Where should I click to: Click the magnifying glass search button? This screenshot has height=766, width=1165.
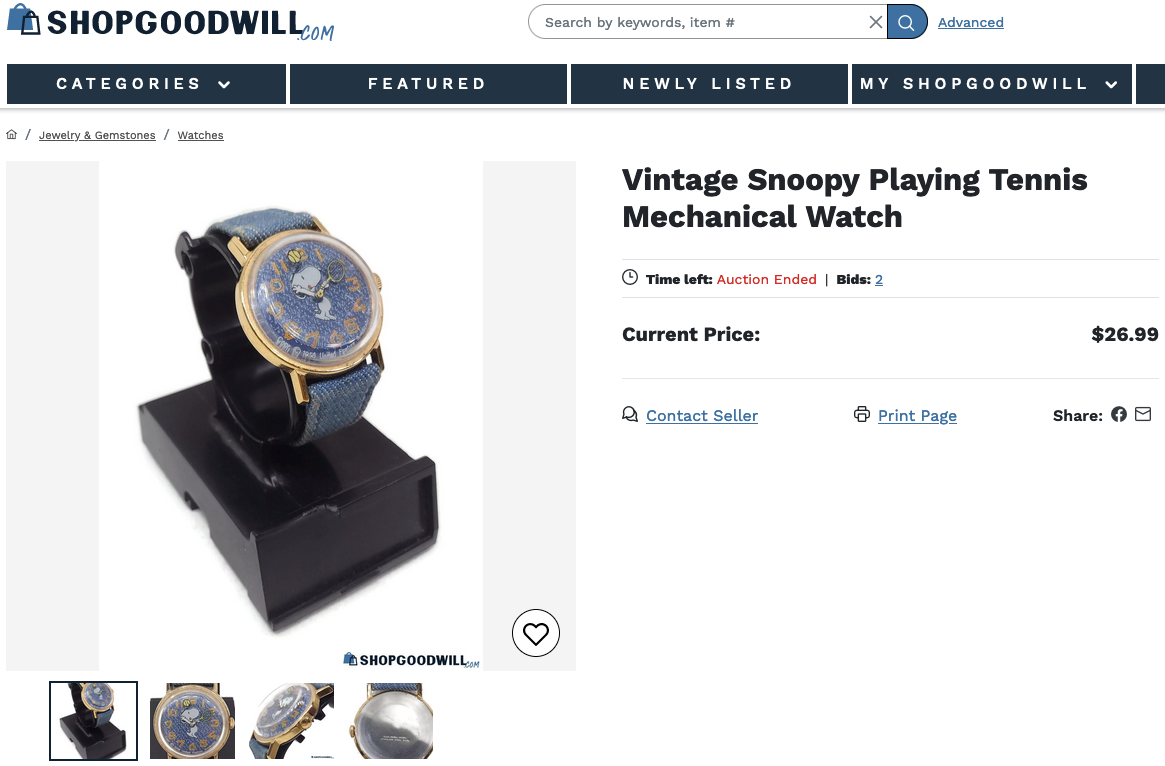pyautogui.click(x=906, y=22)
